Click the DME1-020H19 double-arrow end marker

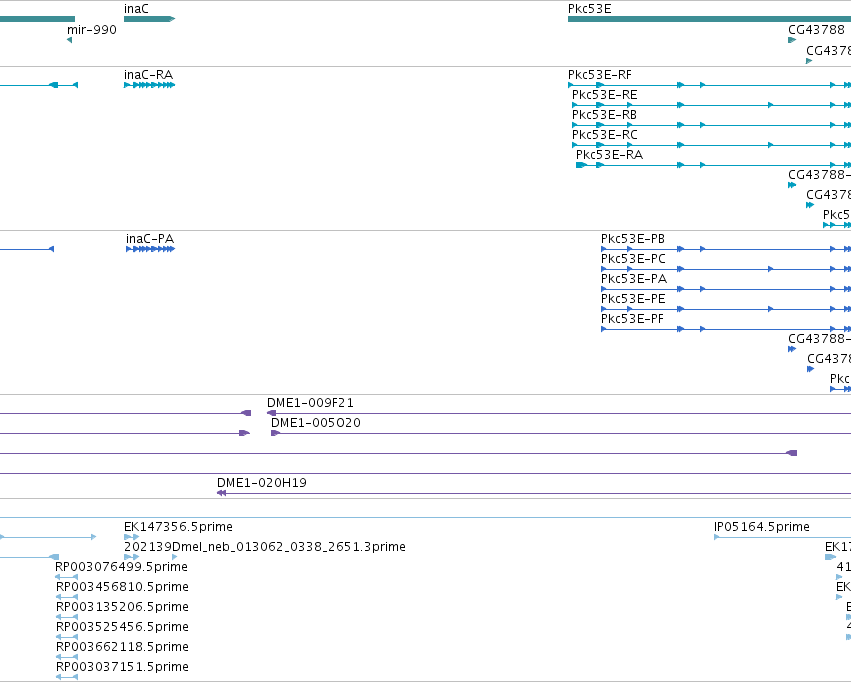coord(221,493)
